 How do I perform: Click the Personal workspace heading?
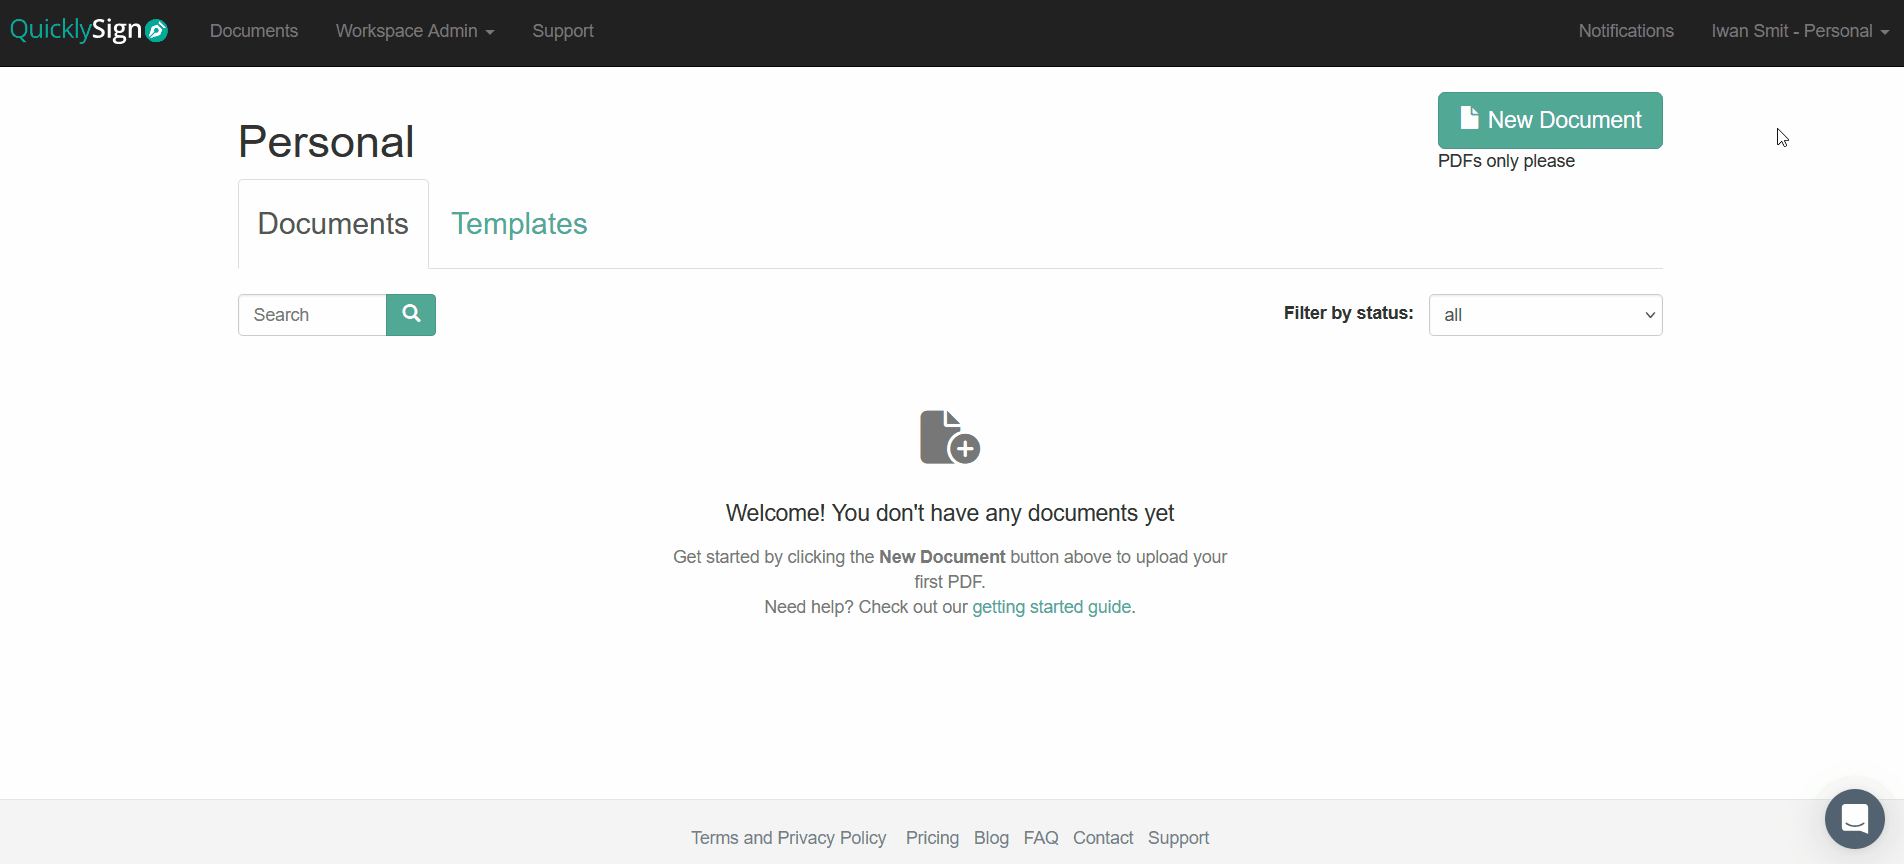click(326, 142)
